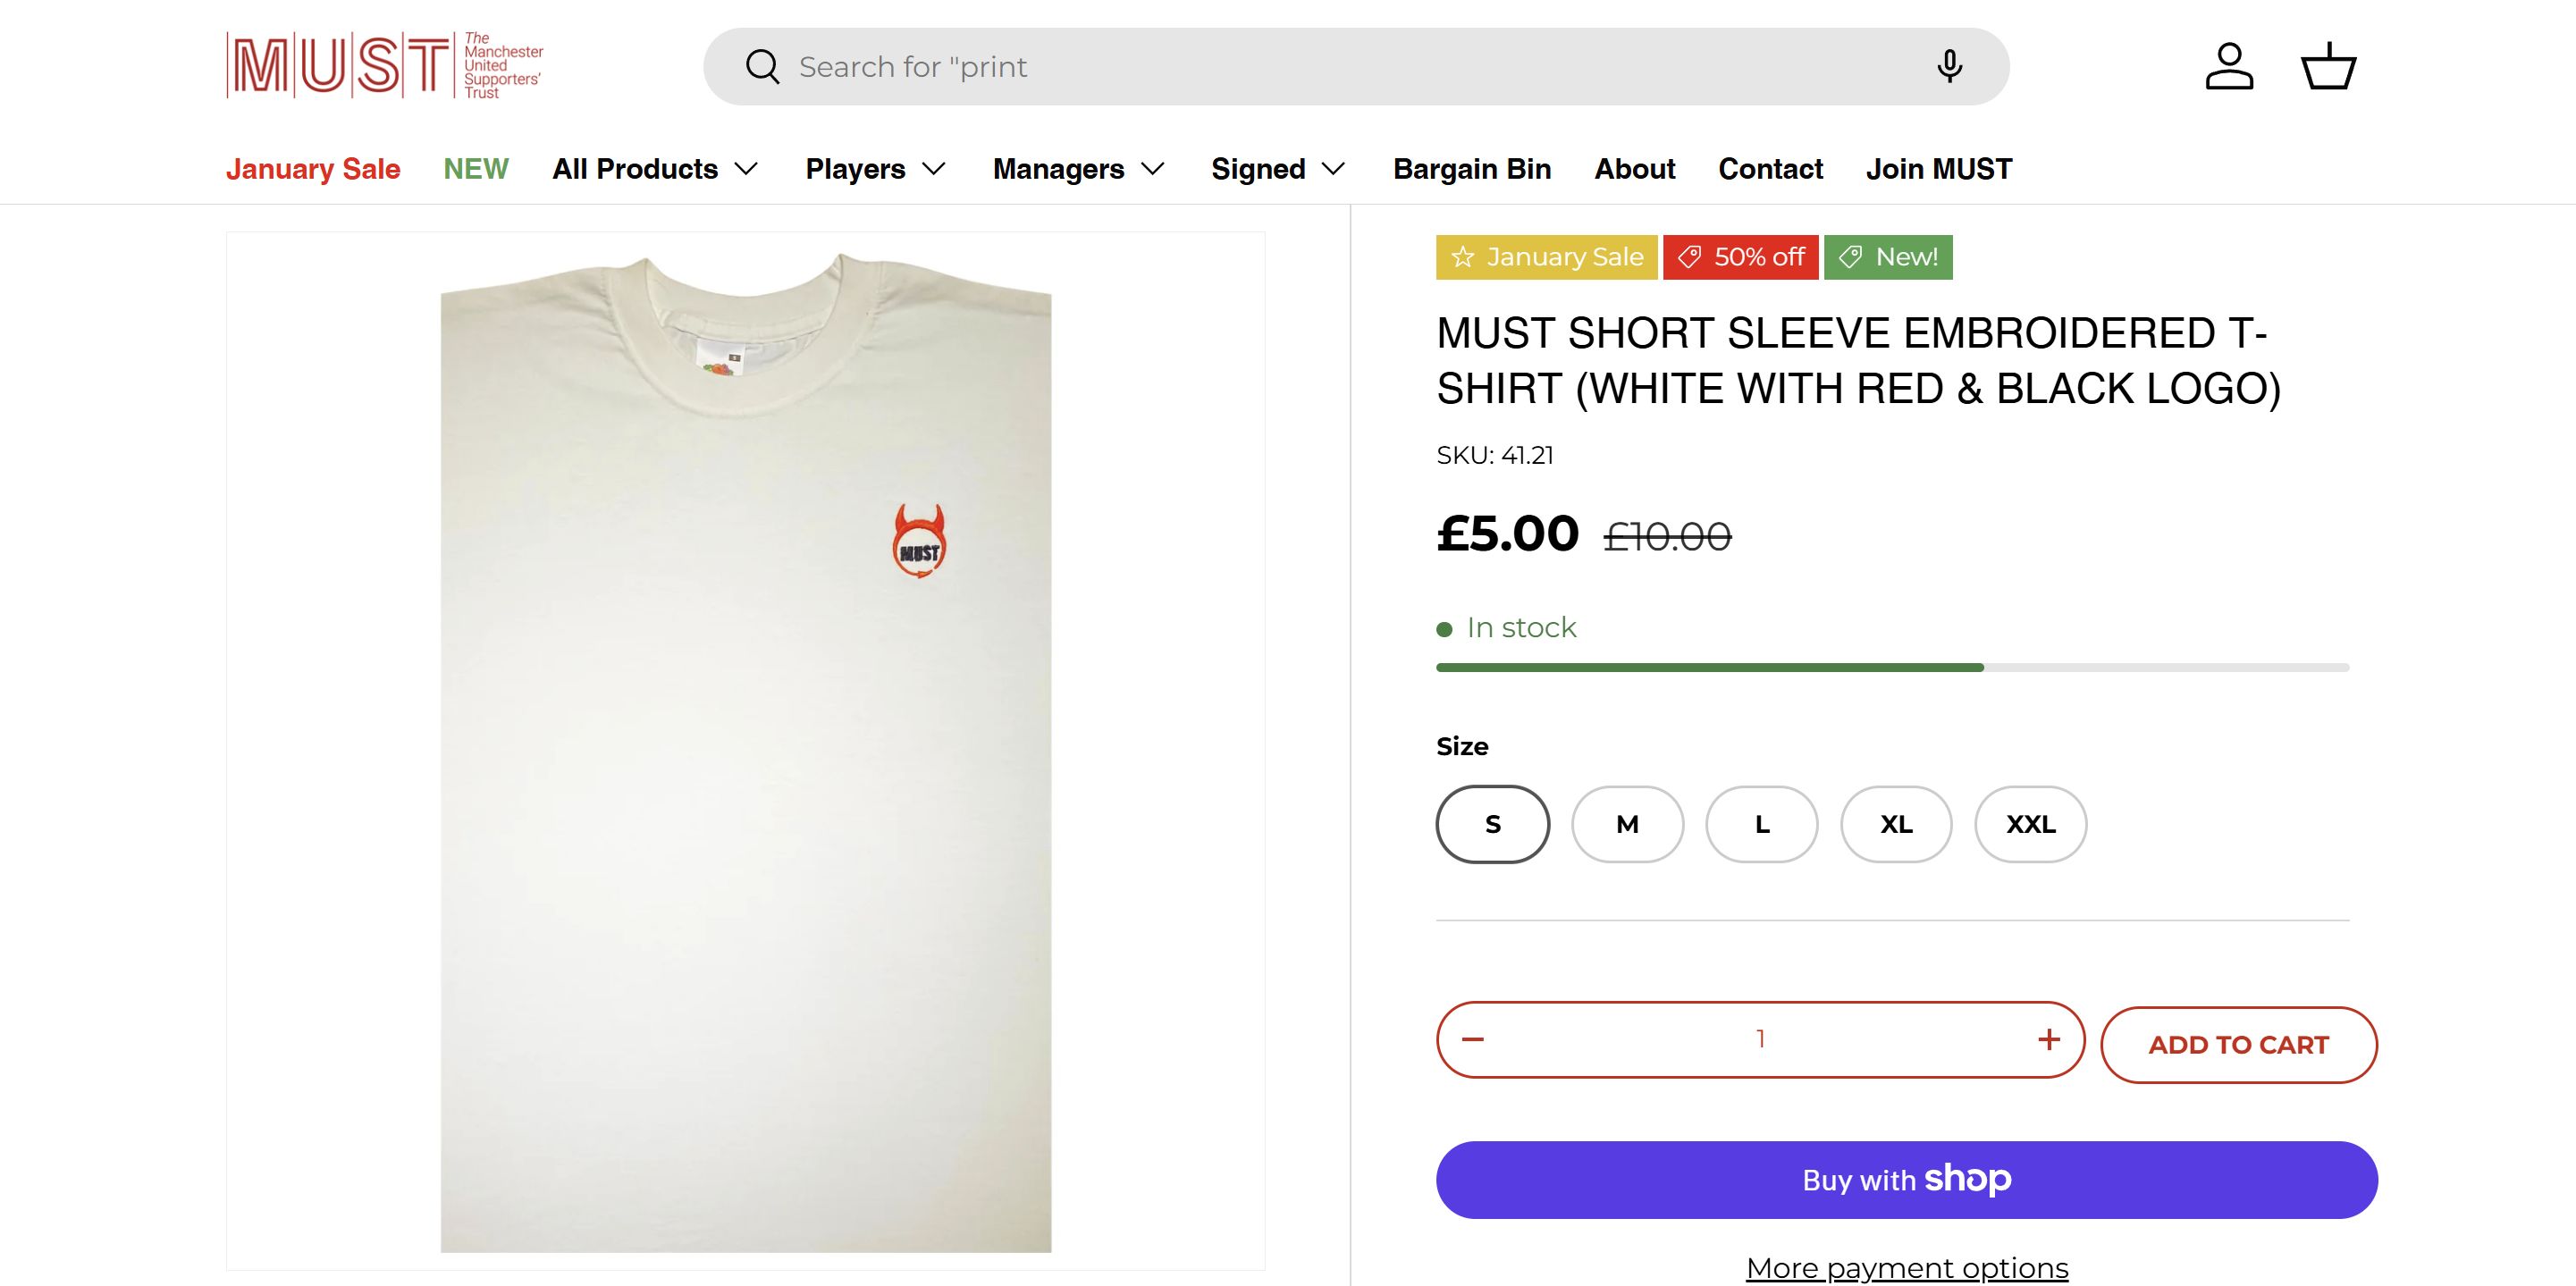Click the January Sale star badge

1546,257
